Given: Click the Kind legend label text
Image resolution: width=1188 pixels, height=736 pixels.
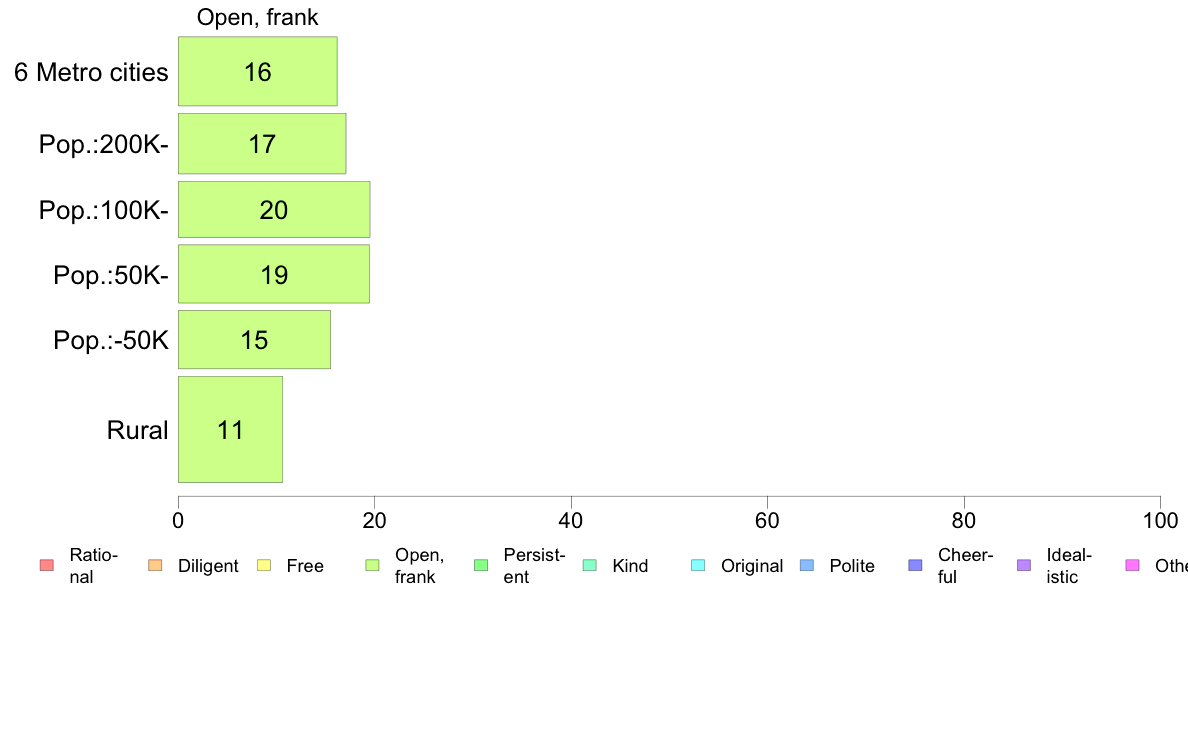Looking at the screenshot, I should 630,565.
